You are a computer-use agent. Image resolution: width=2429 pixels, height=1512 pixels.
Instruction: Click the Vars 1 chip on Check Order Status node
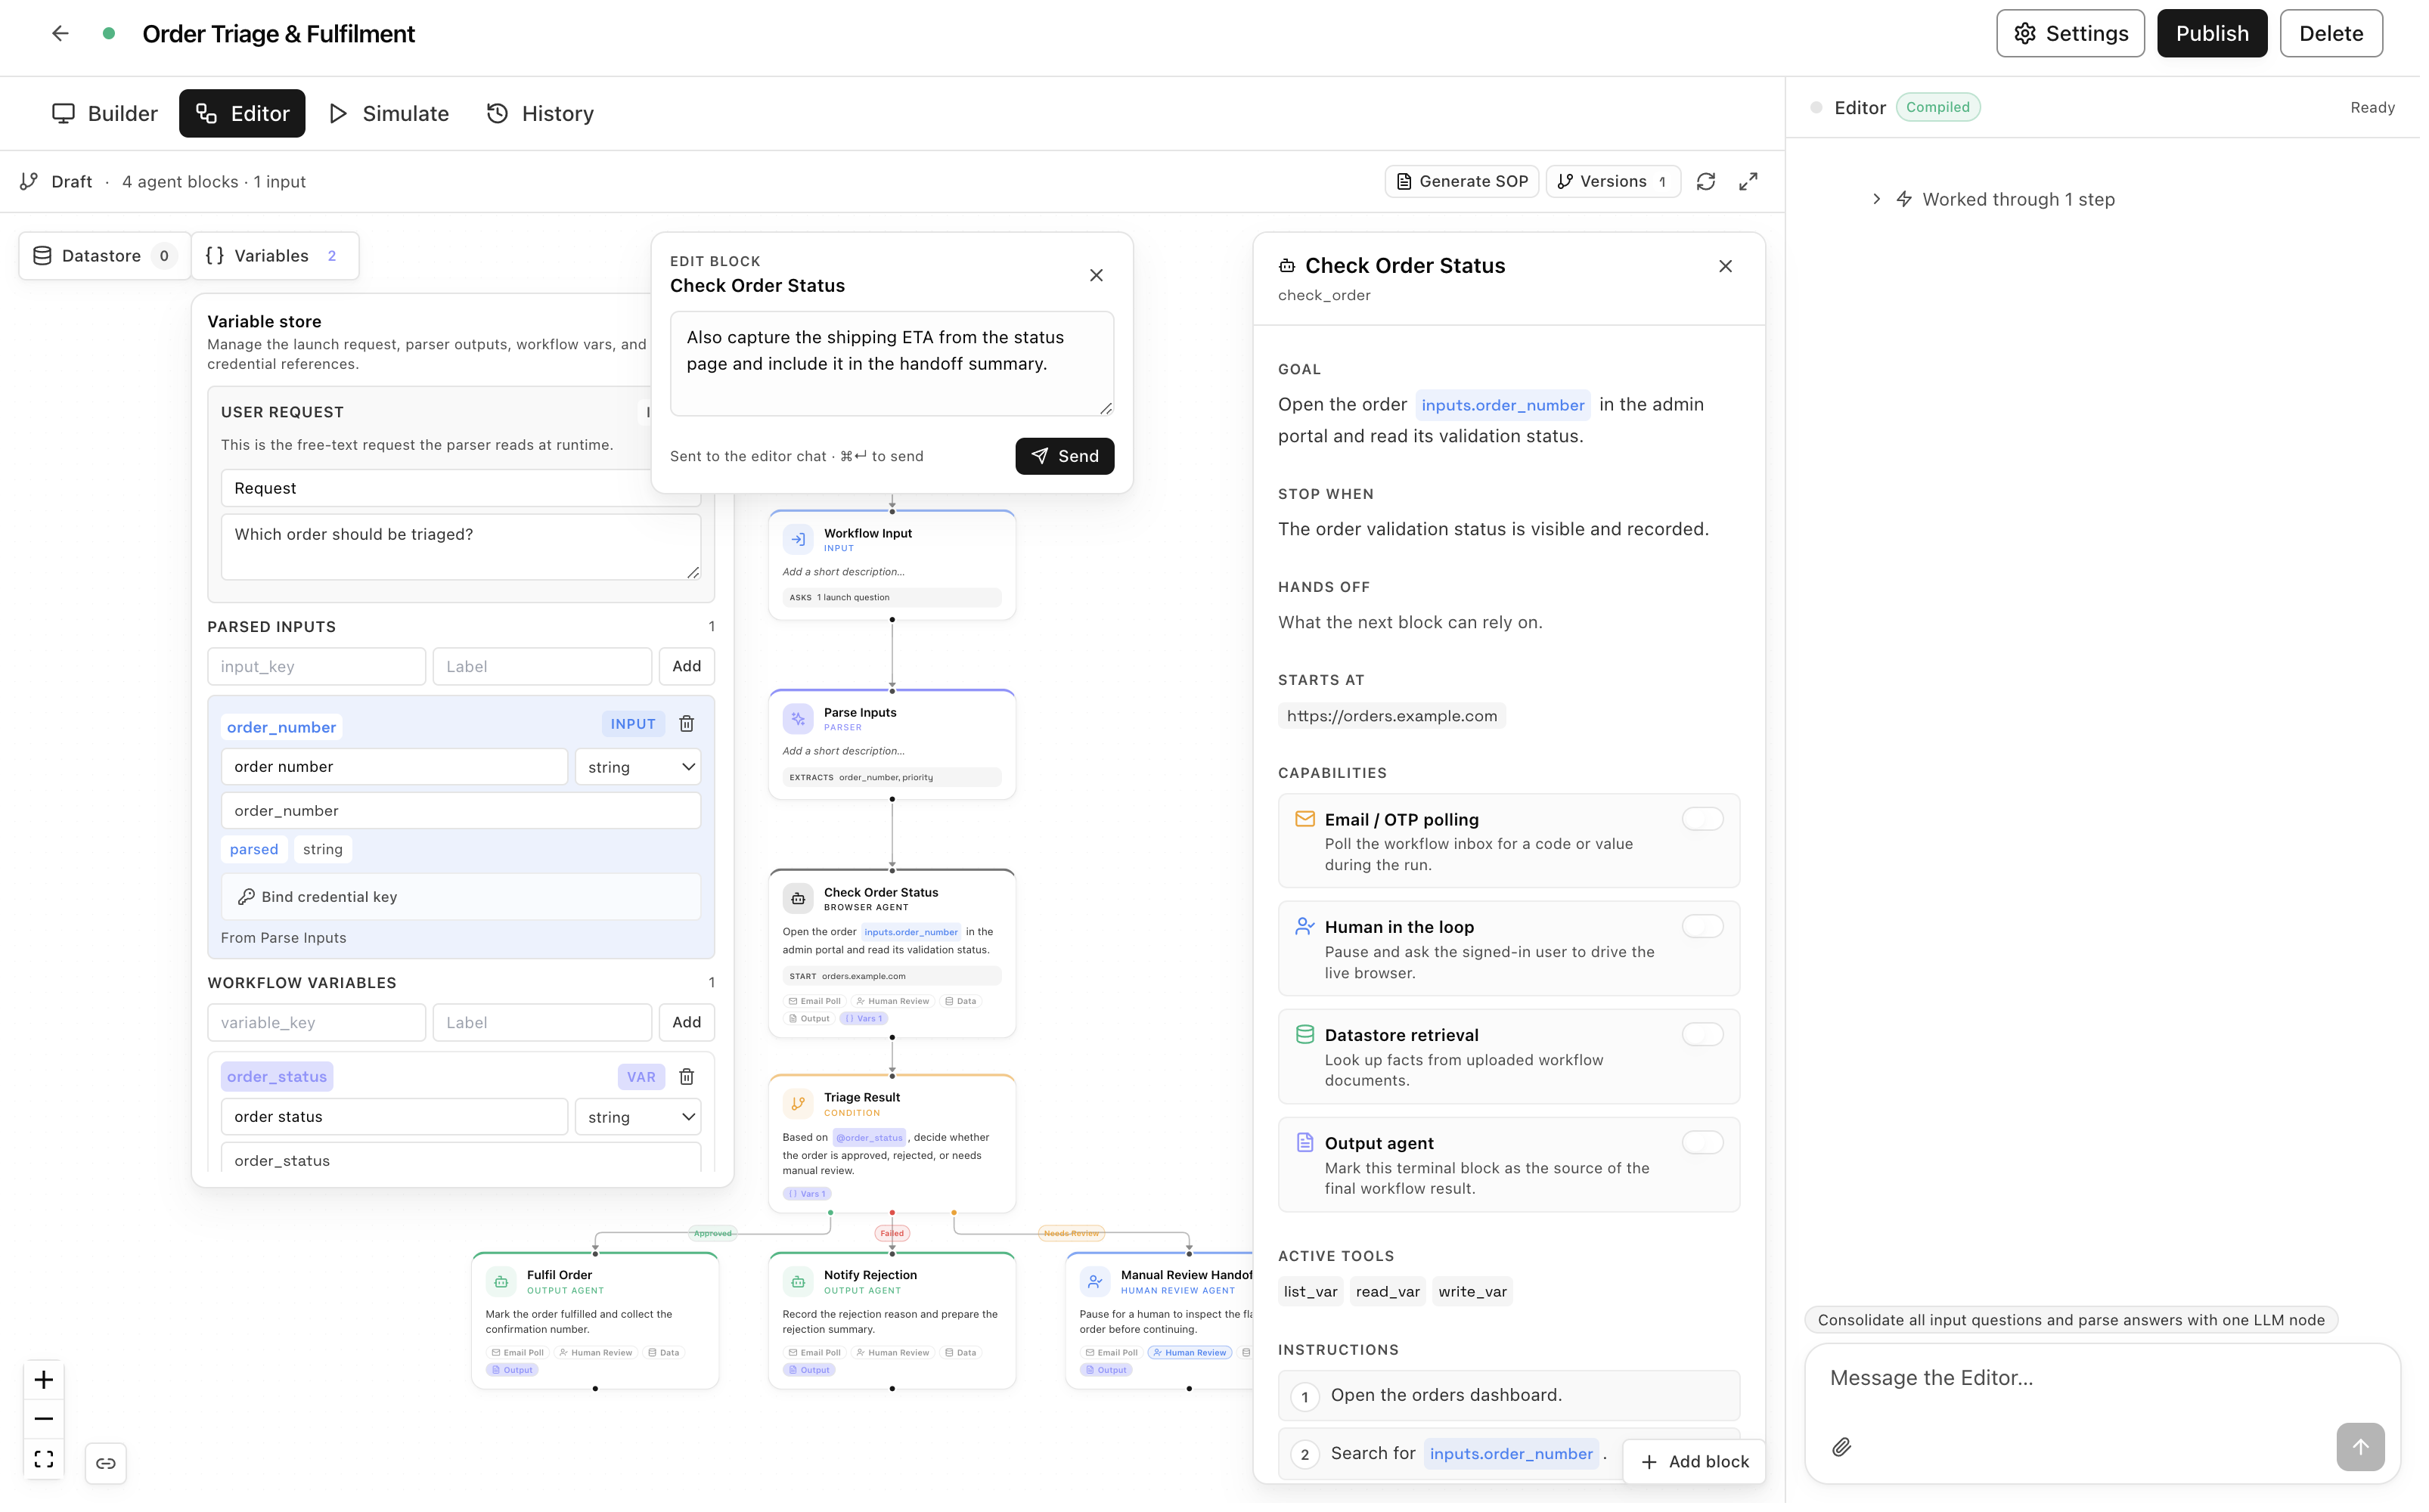[866, 1022]
